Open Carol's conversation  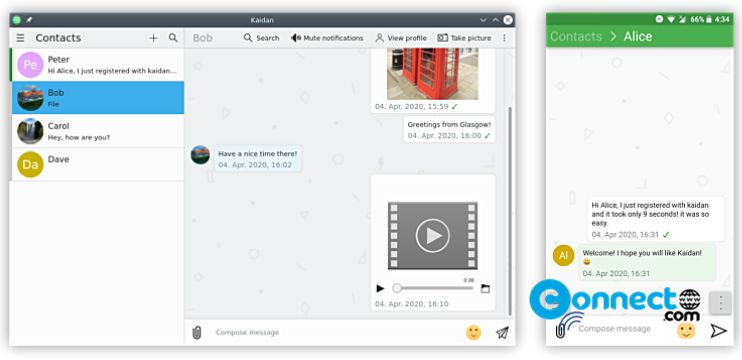point(97,131)
